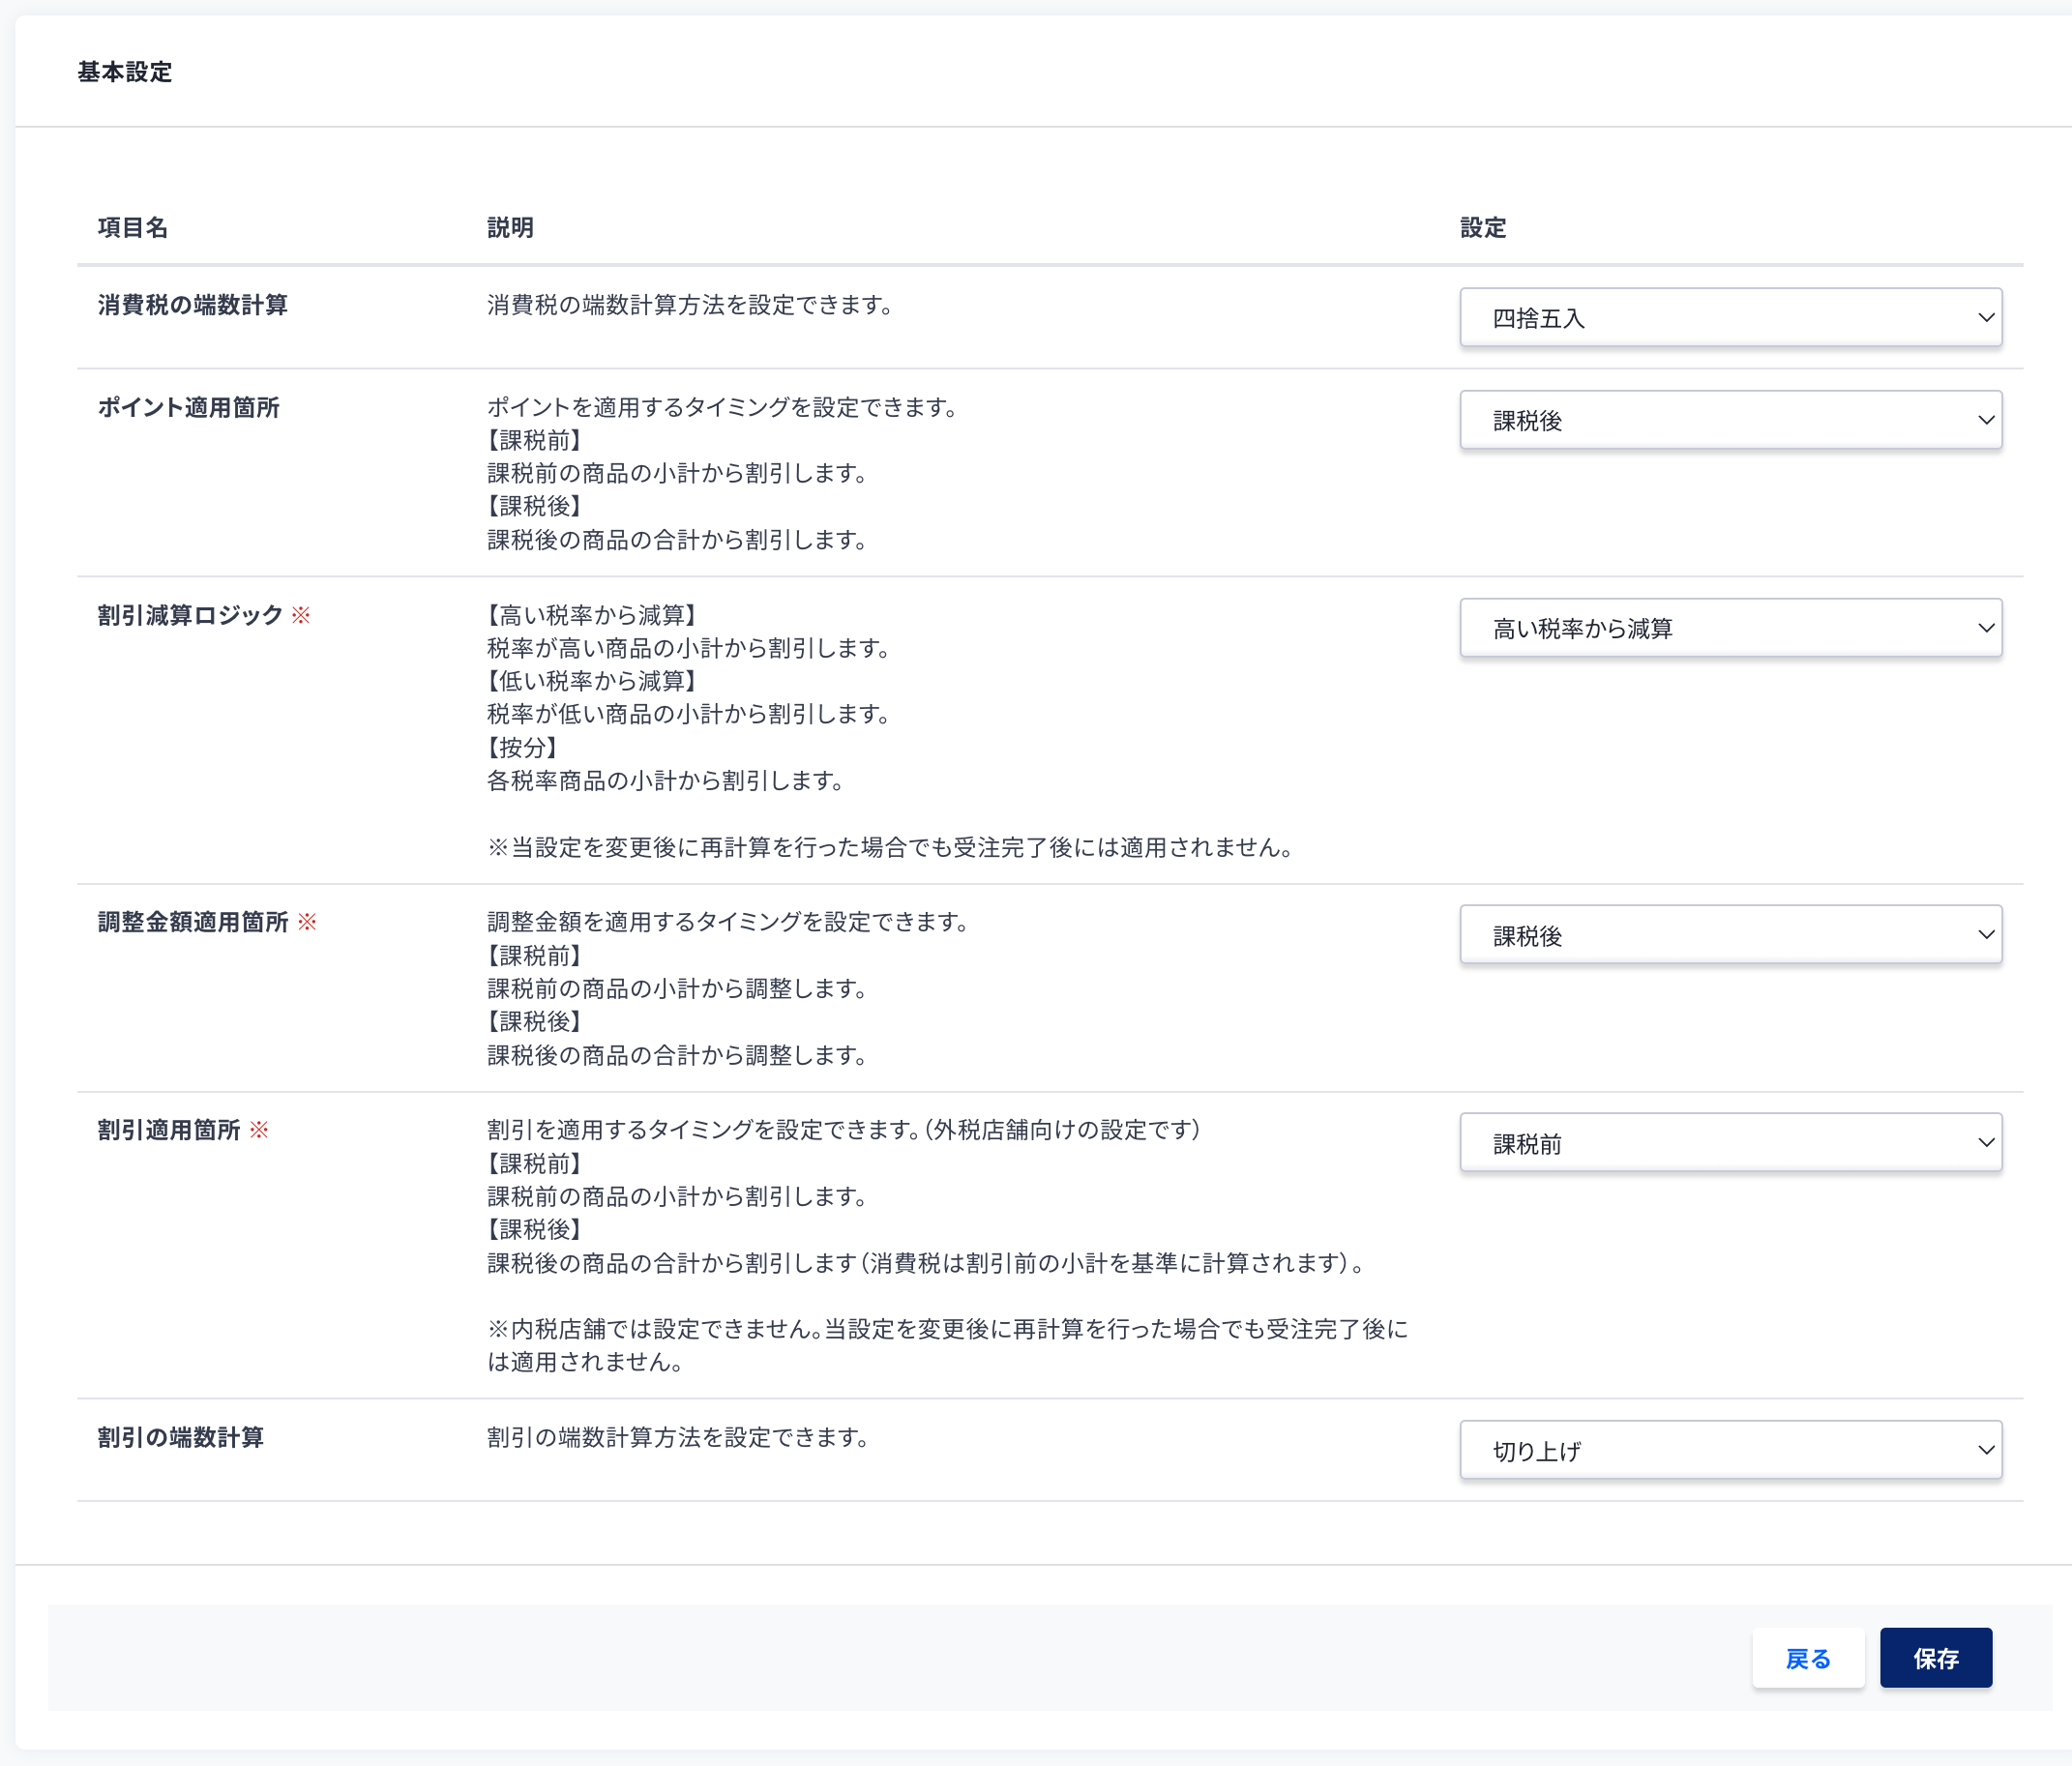This screenshot has height=1766, width=2072.
Task: Click the 基本設定 heading
Action: tap(125, 72)
